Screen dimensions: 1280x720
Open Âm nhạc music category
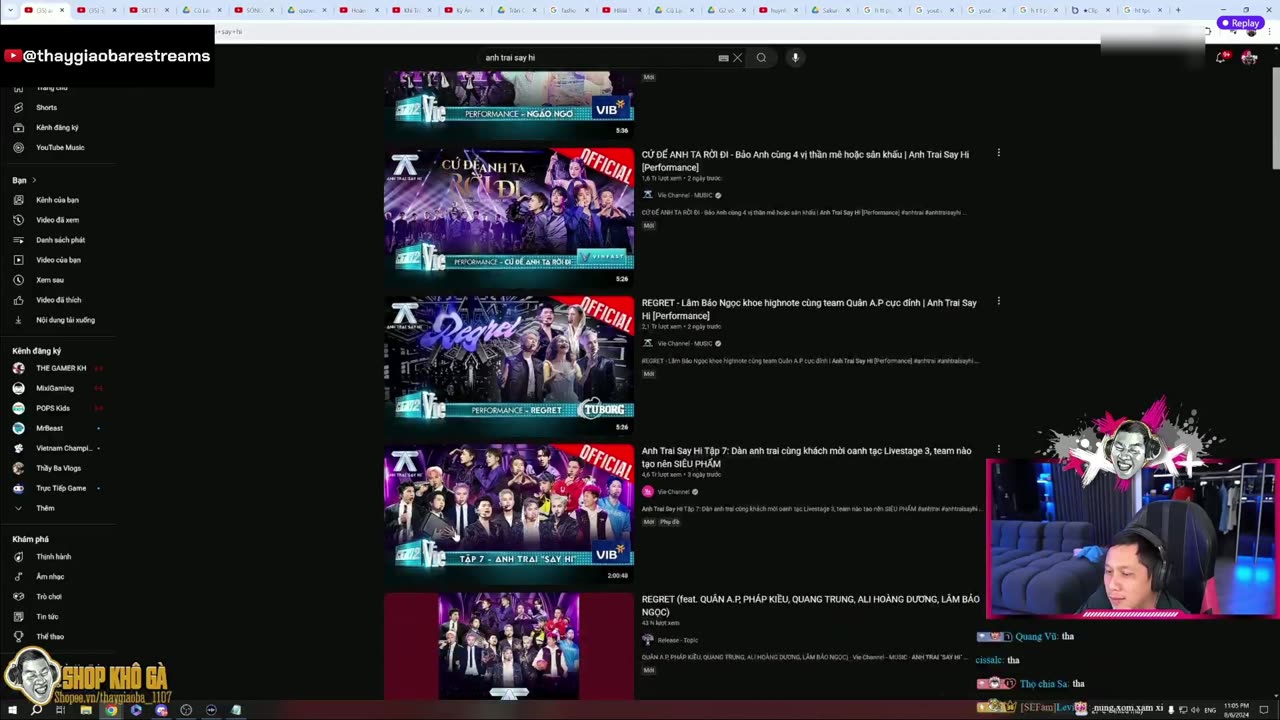50,577
